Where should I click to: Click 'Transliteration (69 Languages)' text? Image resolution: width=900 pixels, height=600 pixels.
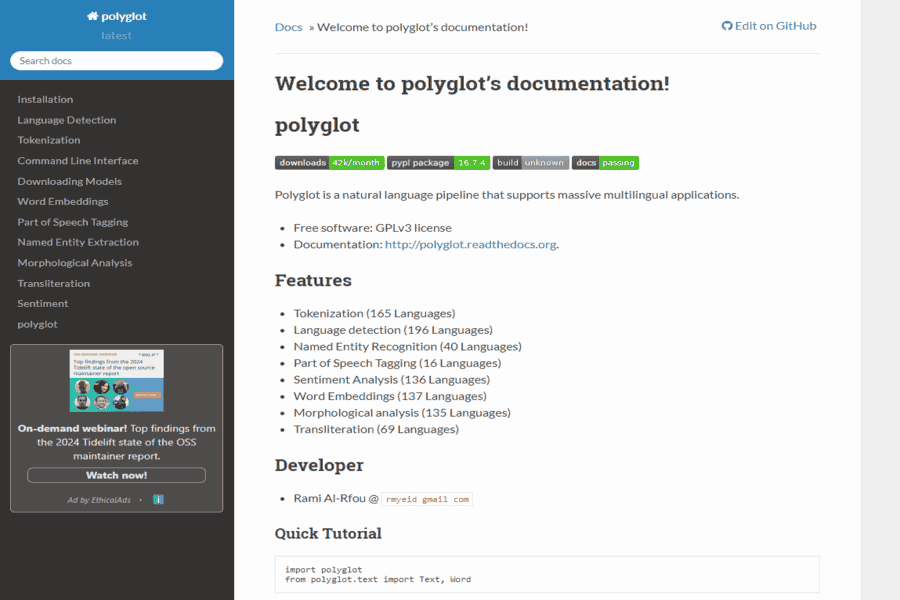376,429
